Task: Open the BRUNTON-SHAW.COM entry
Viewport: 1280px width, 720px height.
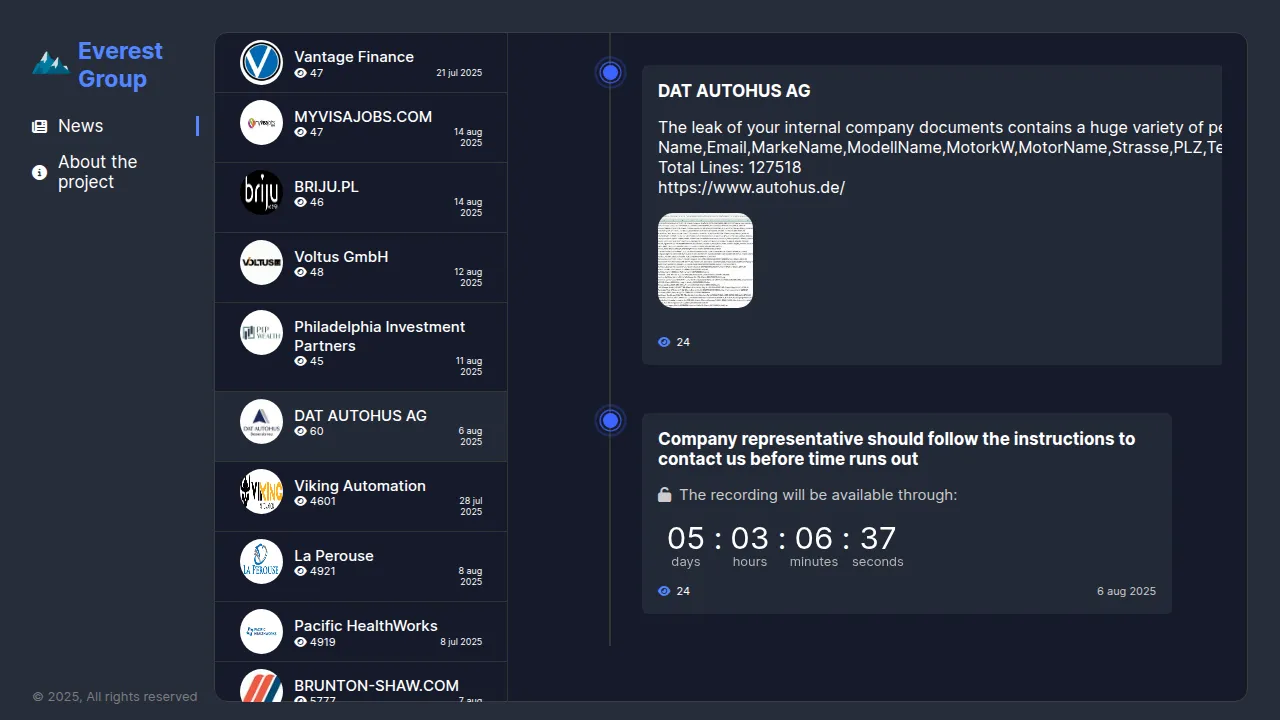Action: tap(376, 686)
